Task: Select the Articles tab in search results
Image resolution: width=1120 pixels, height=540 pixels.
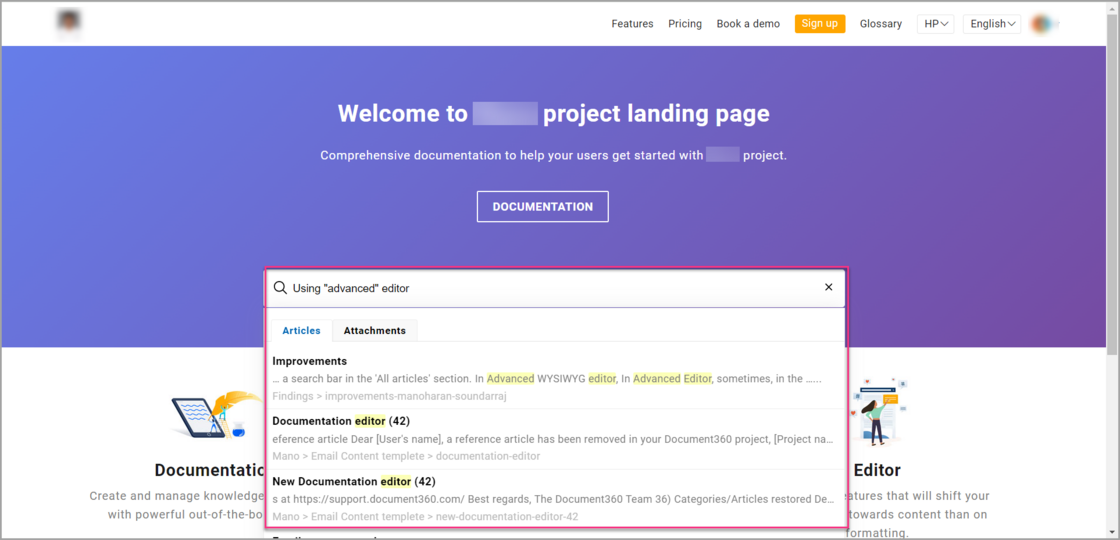Action: click(301, 331)
